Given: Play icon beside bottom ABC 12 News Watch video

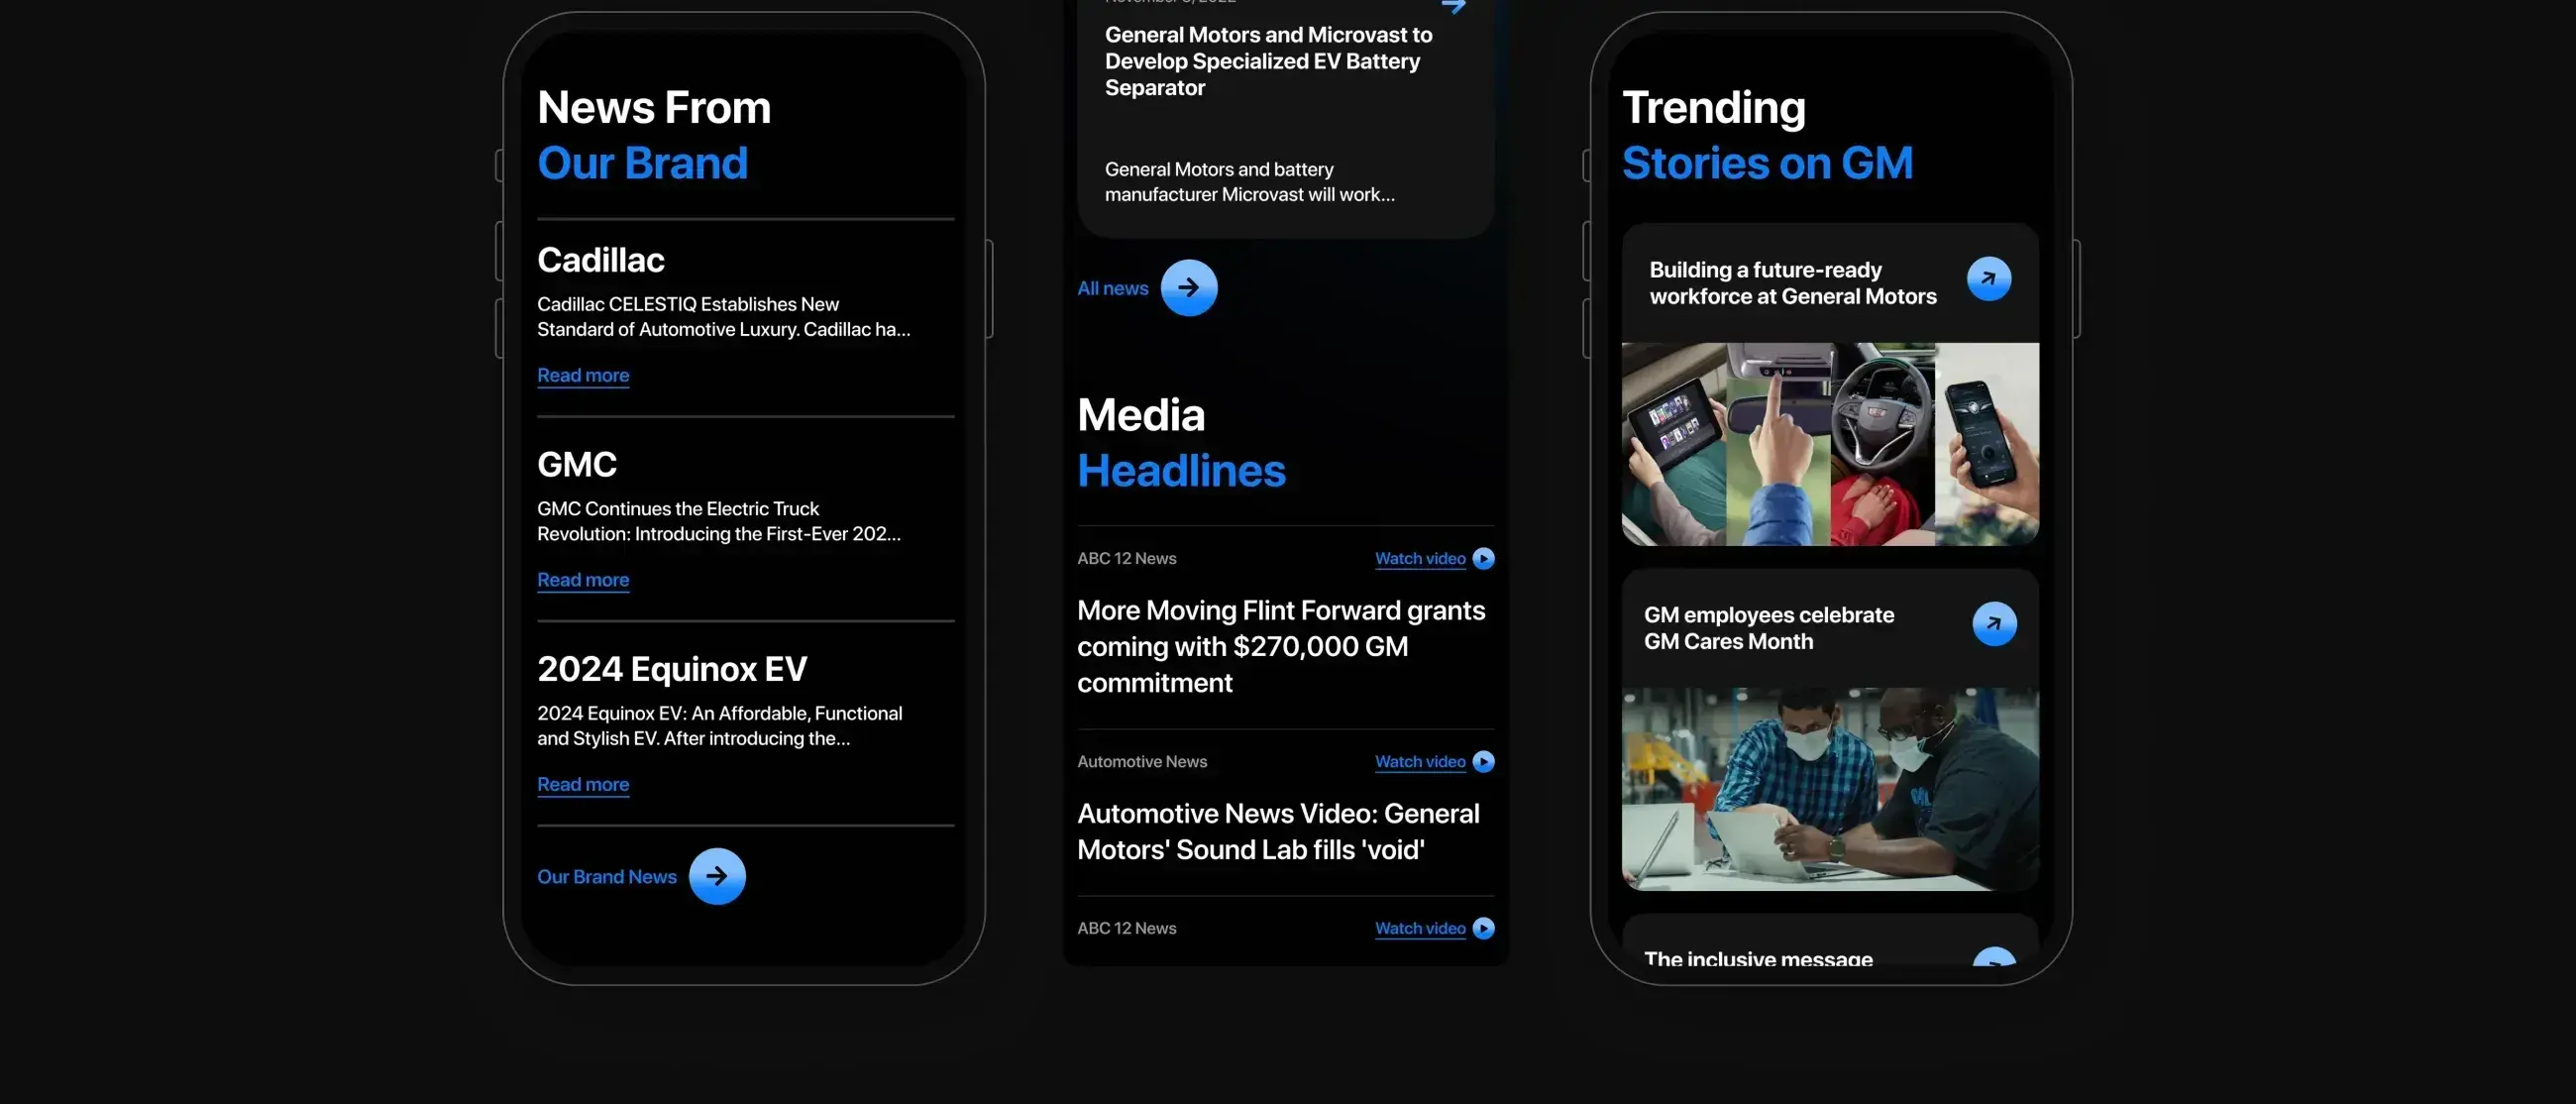Looking at the screenshot, I should click(x=1484, y=928).
